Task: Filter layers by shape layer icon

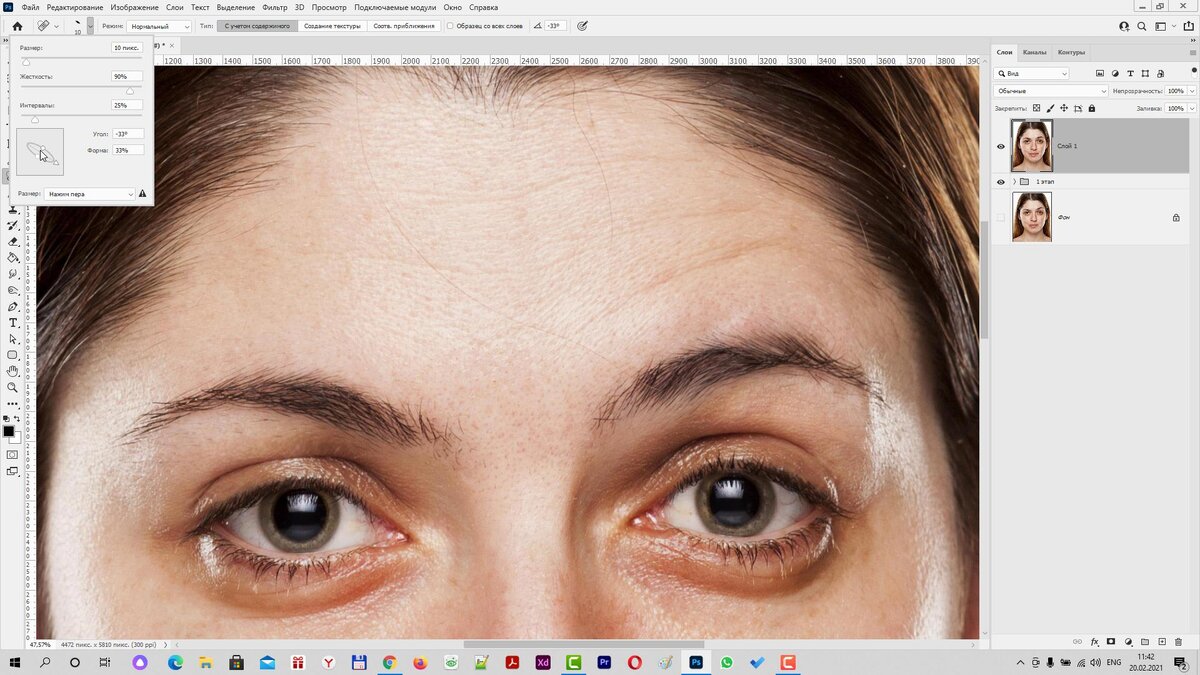Action: pyautogui.click(x=1145, y=73)
